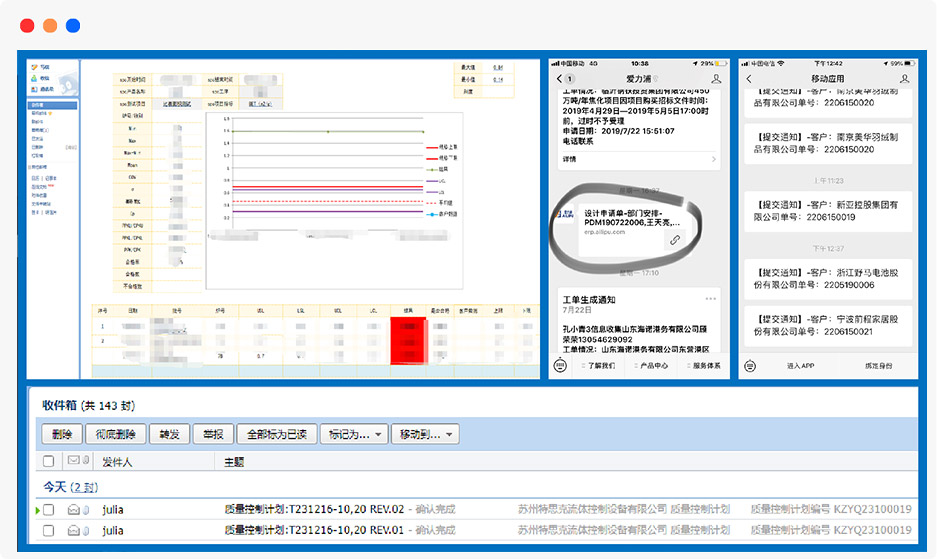Check the box for the REV.02 email
The width and height of the screenshot is (937, 559).
[x=48, y=510]
